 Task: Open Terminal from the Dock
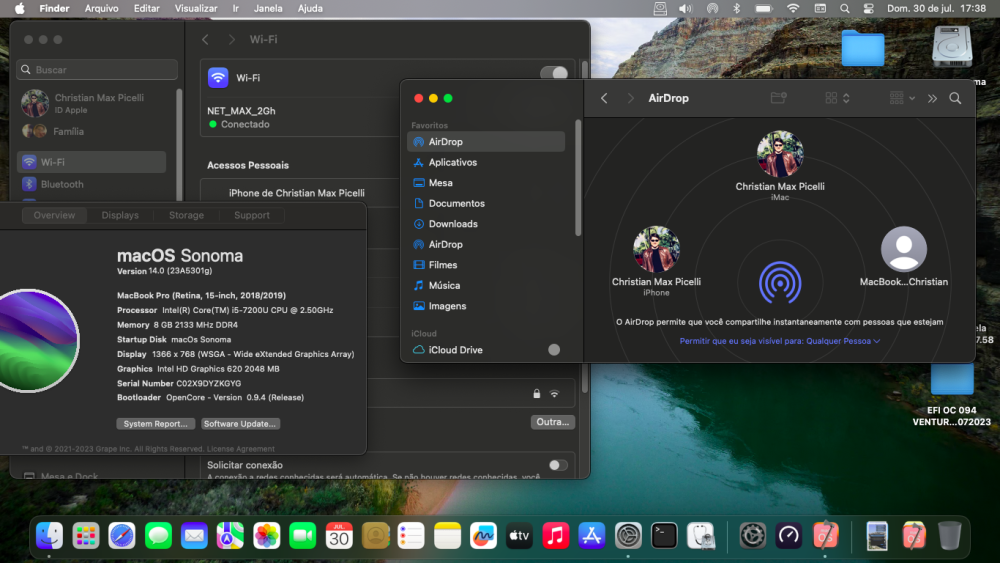tap(664, 536)
